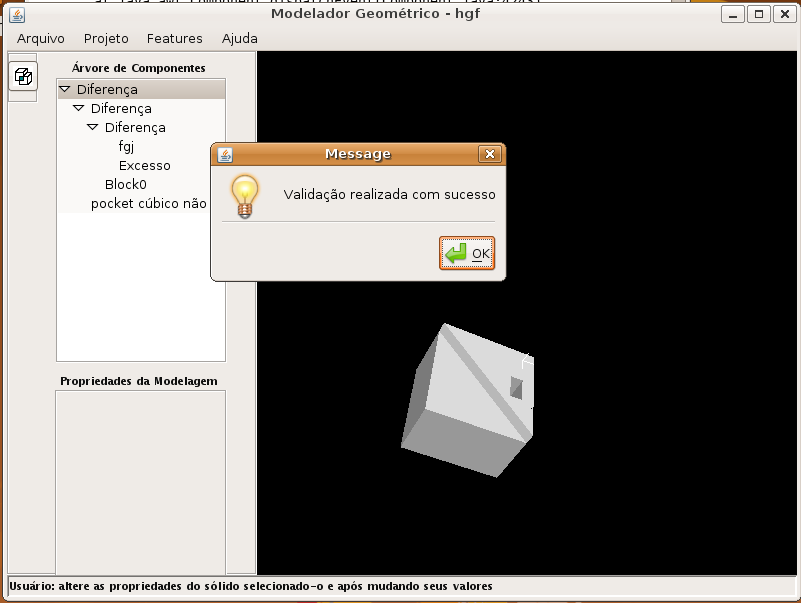The width and height of the screenshot is (801, 603).
Task: Click the Java icon in the Message title bar
Action: (225, 154)
